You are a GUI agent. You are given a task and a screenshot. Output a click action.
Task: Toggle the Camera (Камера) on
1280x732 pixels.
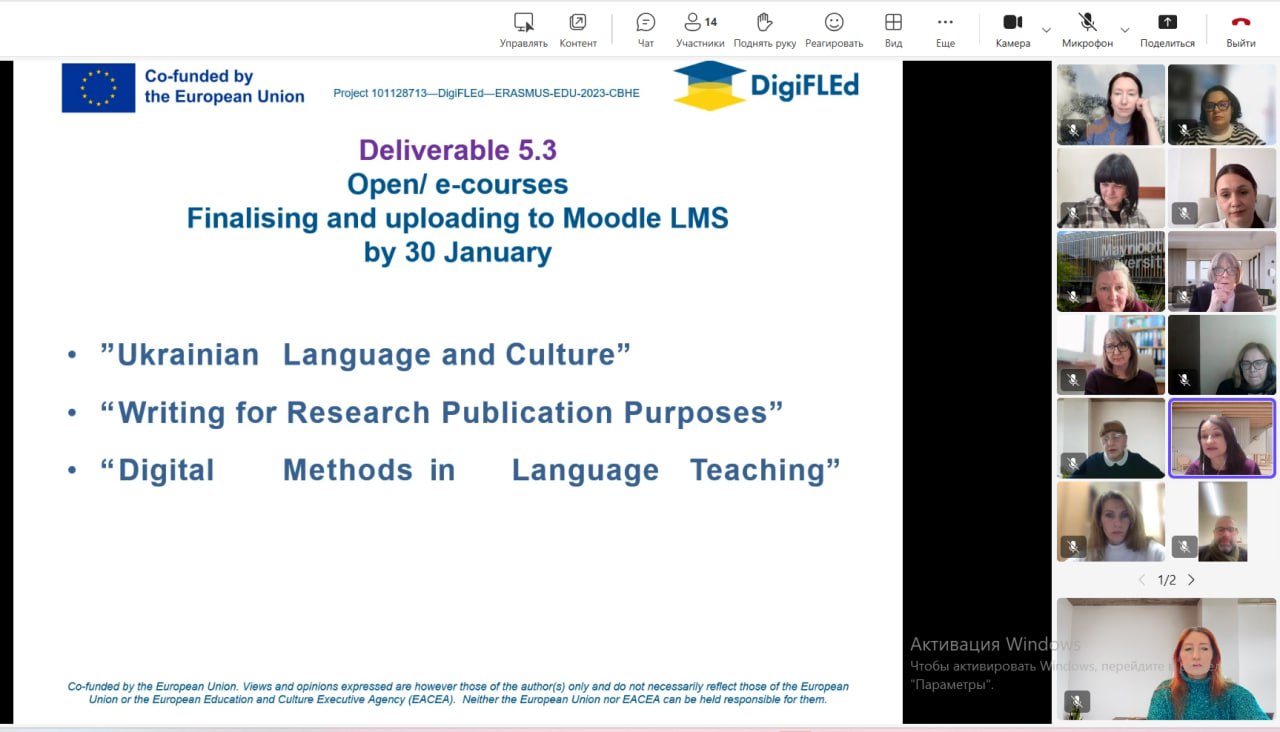[x=1012, y=29]
